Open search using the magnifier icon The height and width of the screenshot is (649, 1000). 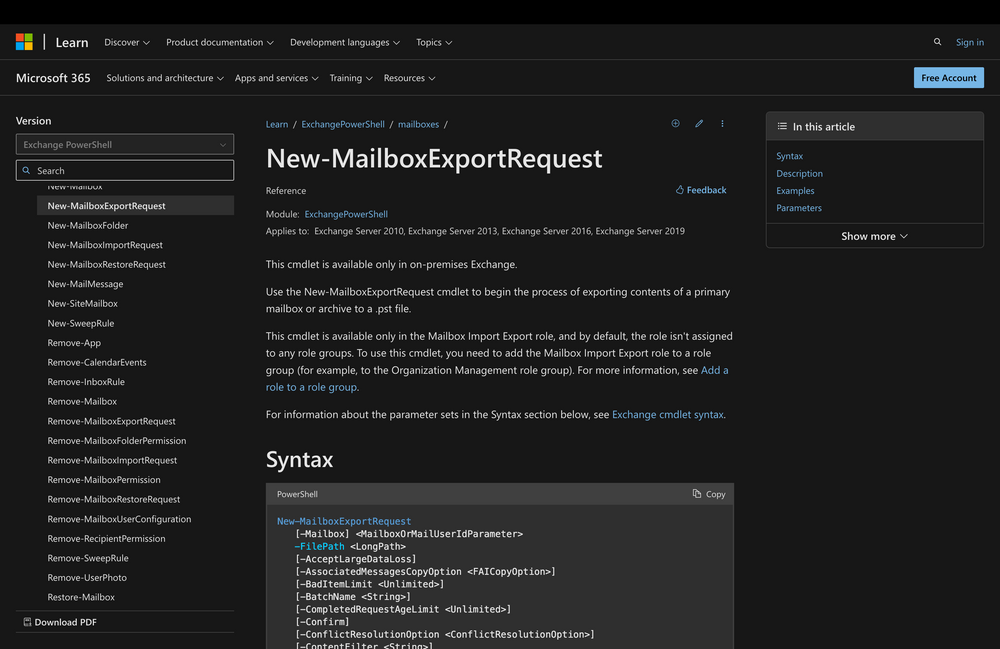click(x=937, y=41)
